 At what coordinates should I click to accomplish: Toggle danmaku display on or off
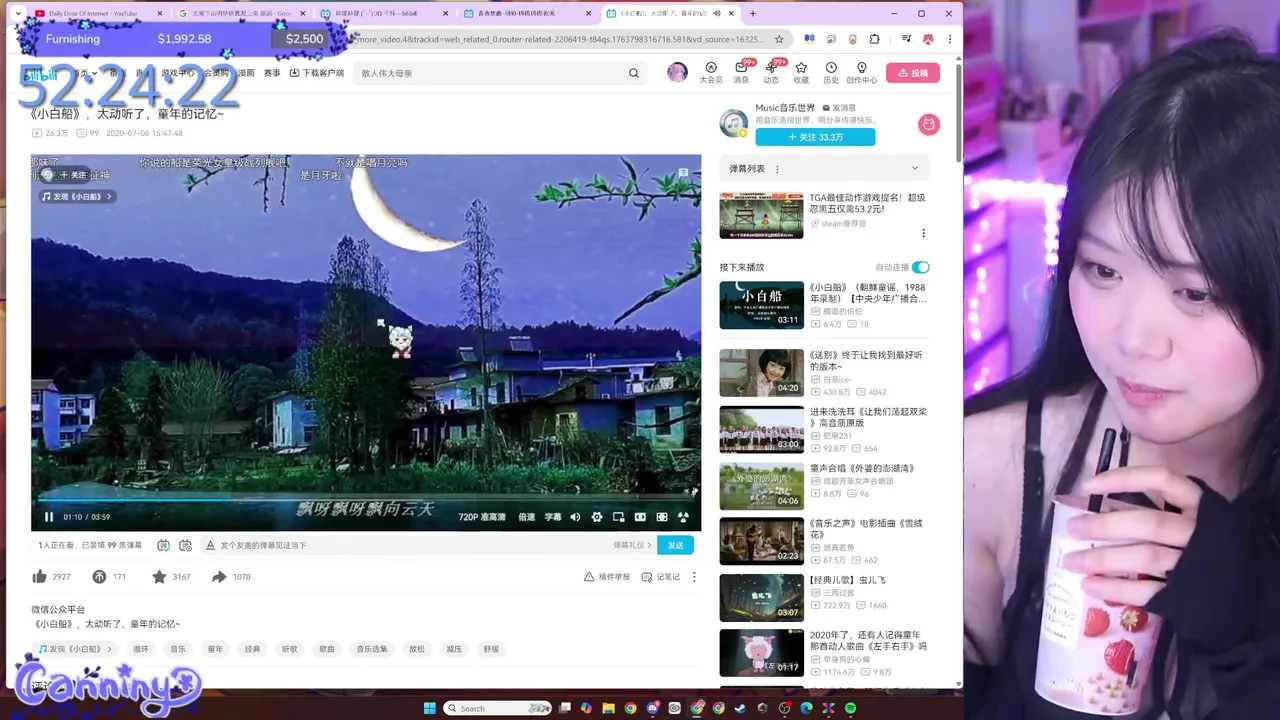[x=164, y=545]
